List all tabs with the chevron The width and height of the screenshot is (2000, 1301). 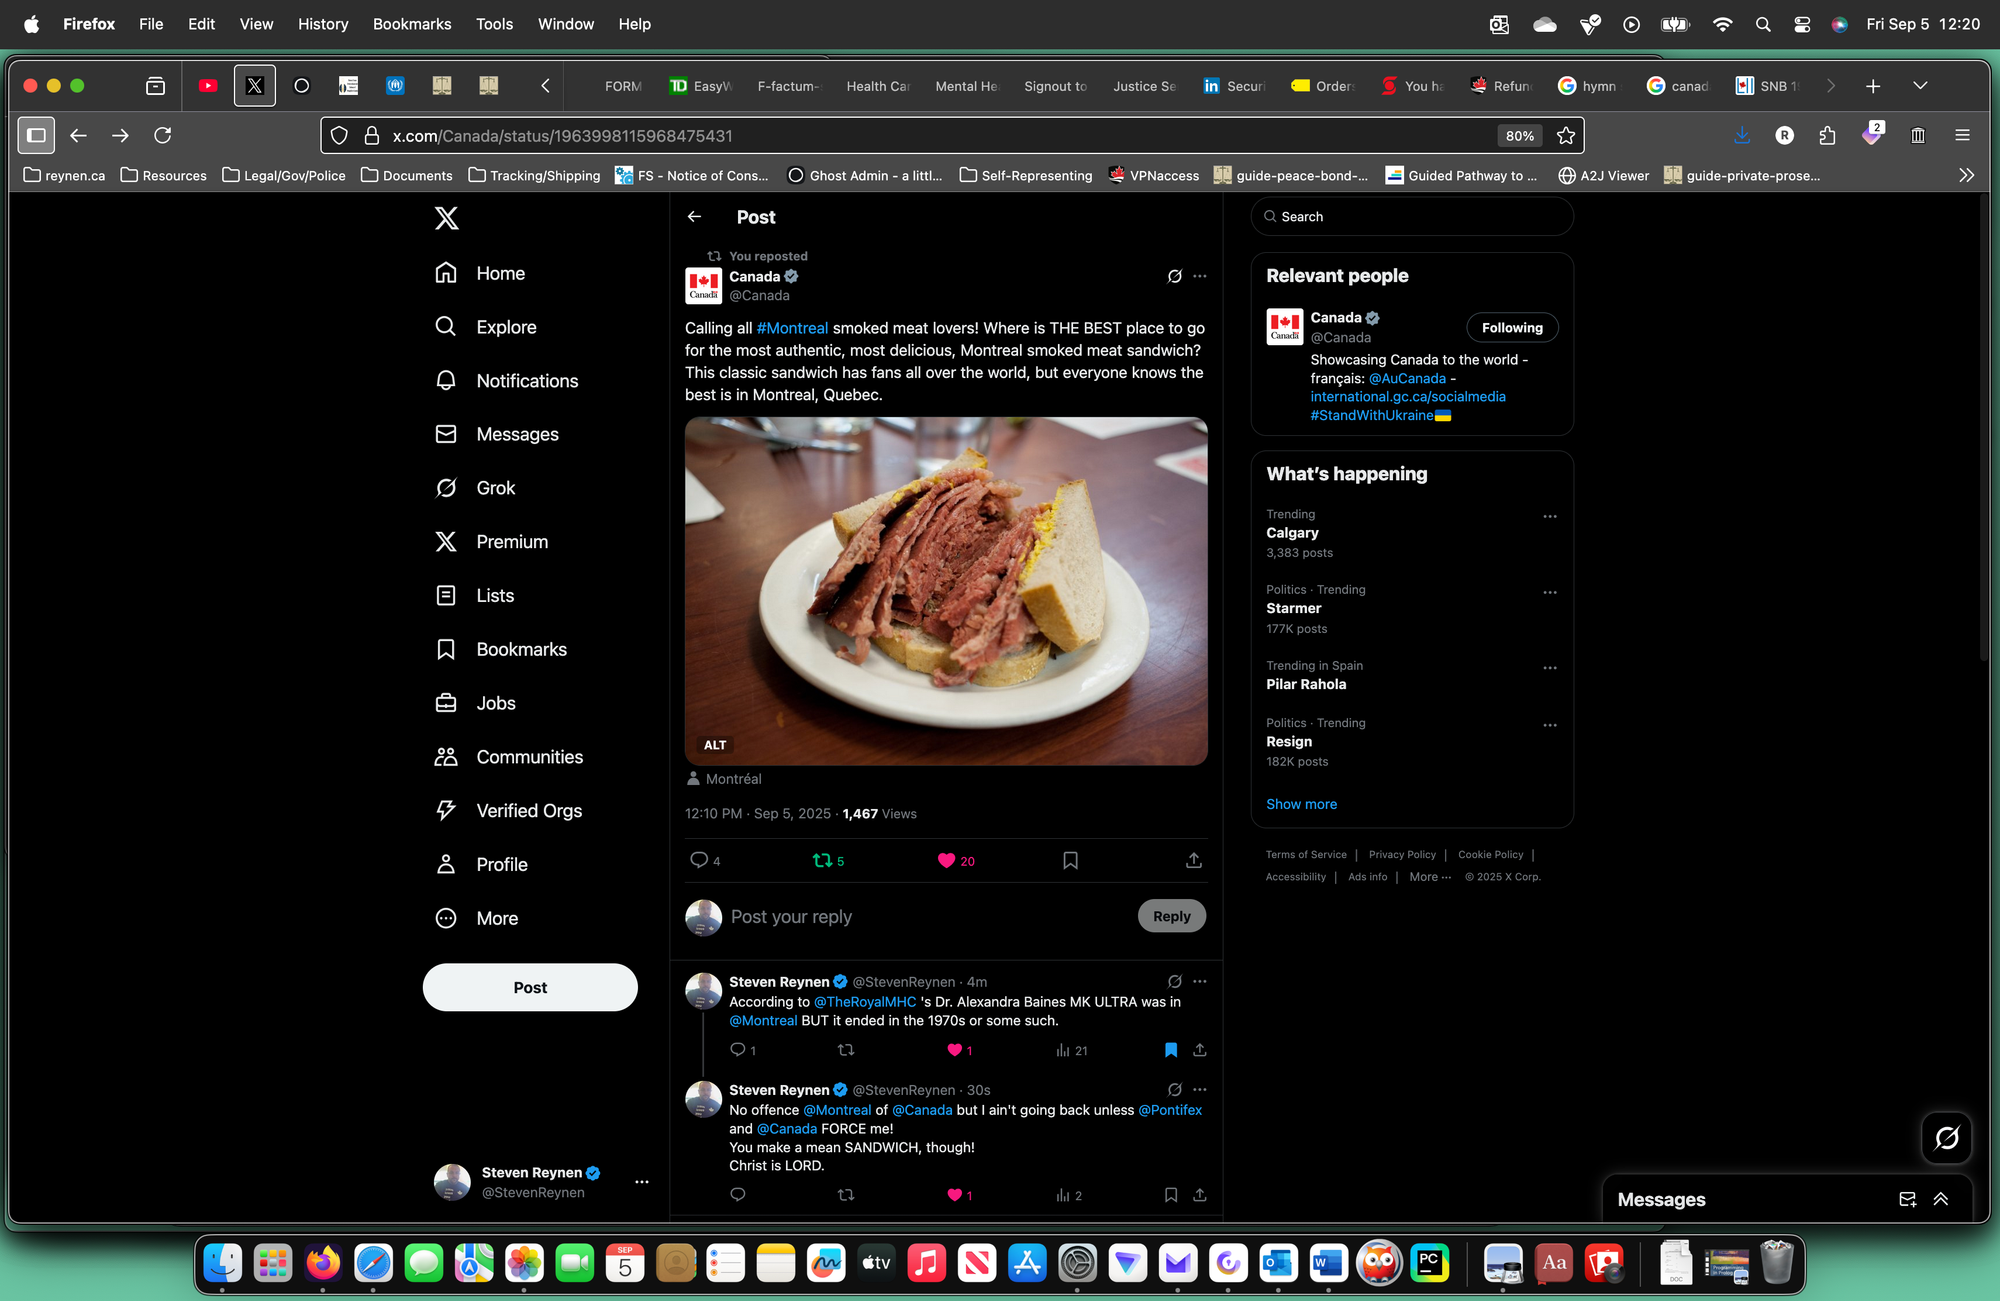click(x=1920, y=86)
